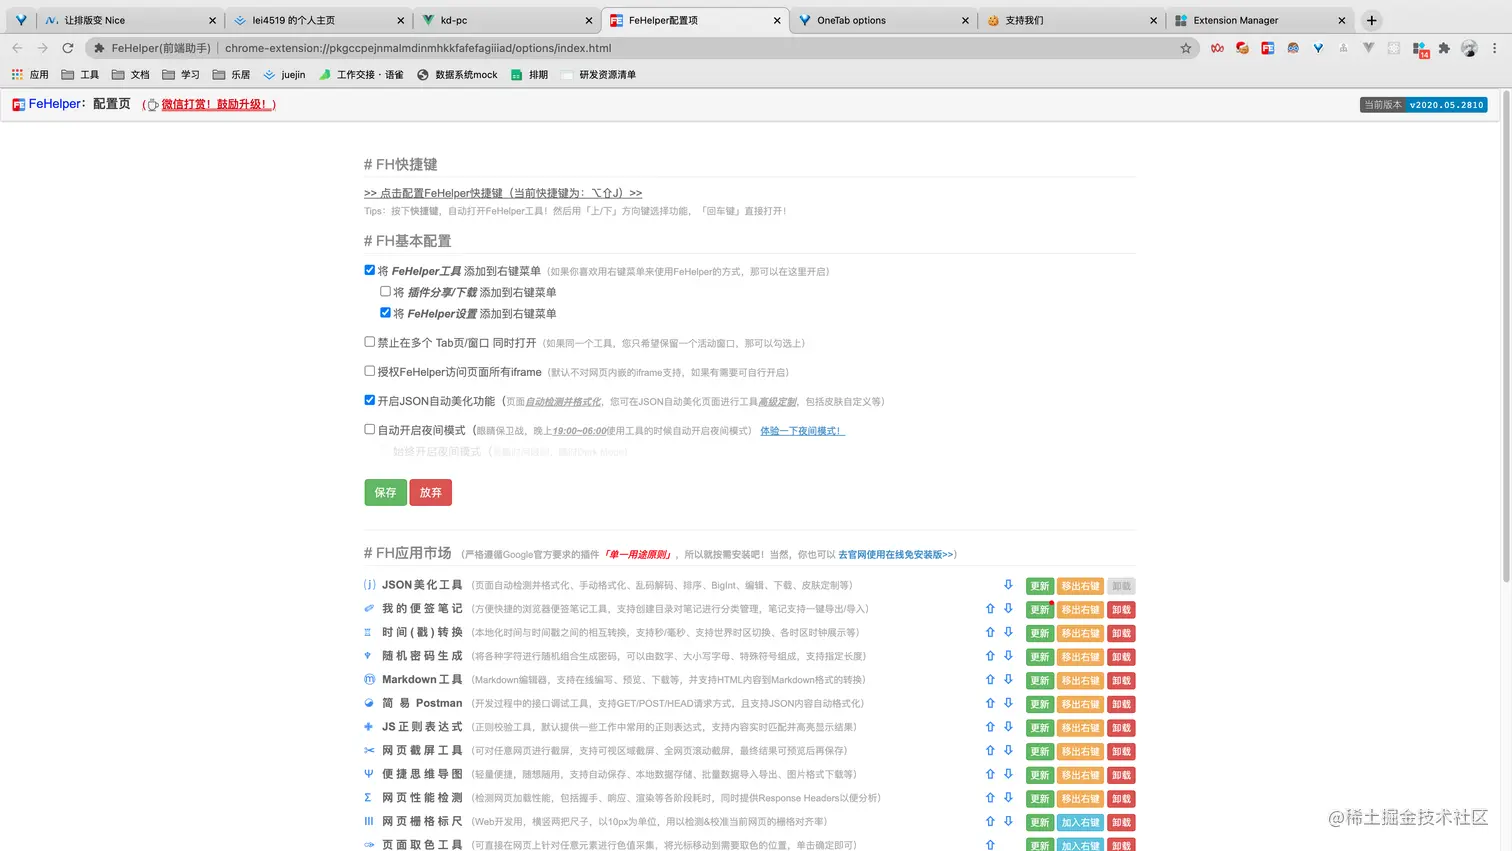Uncheck 将FeHelper设置添加到右键菜单
This screenshot has width=1512, height=851.
(x=385, y=313)
